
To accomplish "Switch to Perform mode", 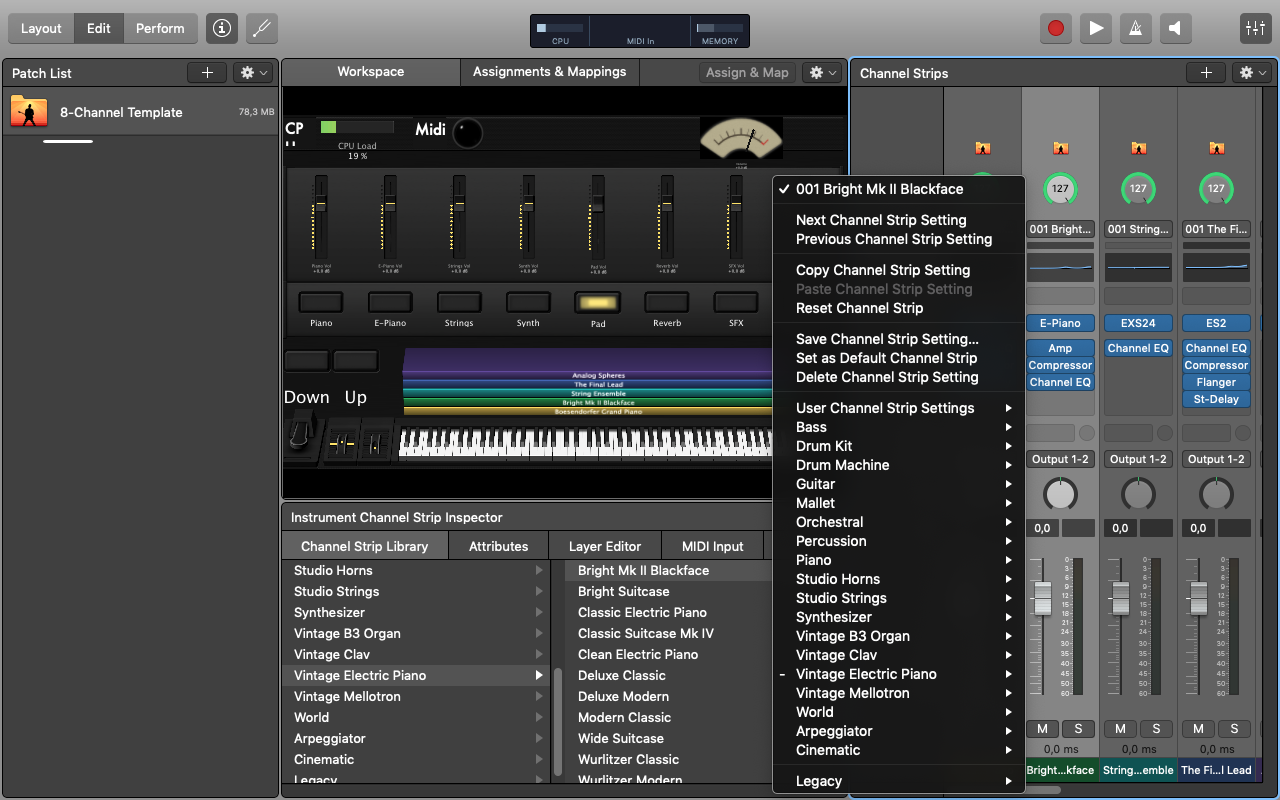I will point(160,28).
